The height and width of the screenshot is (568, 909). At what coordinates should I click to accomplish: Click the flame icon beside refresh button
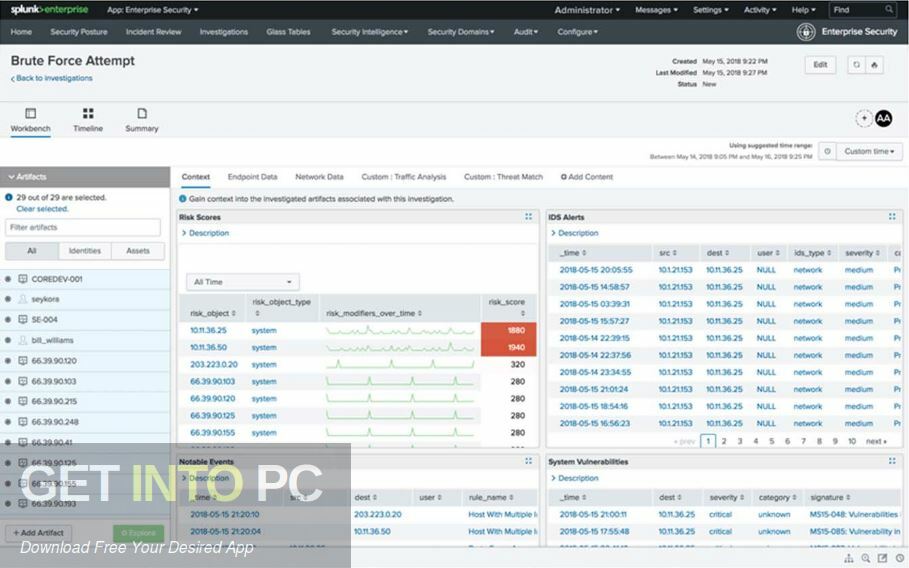click(875, 65)
